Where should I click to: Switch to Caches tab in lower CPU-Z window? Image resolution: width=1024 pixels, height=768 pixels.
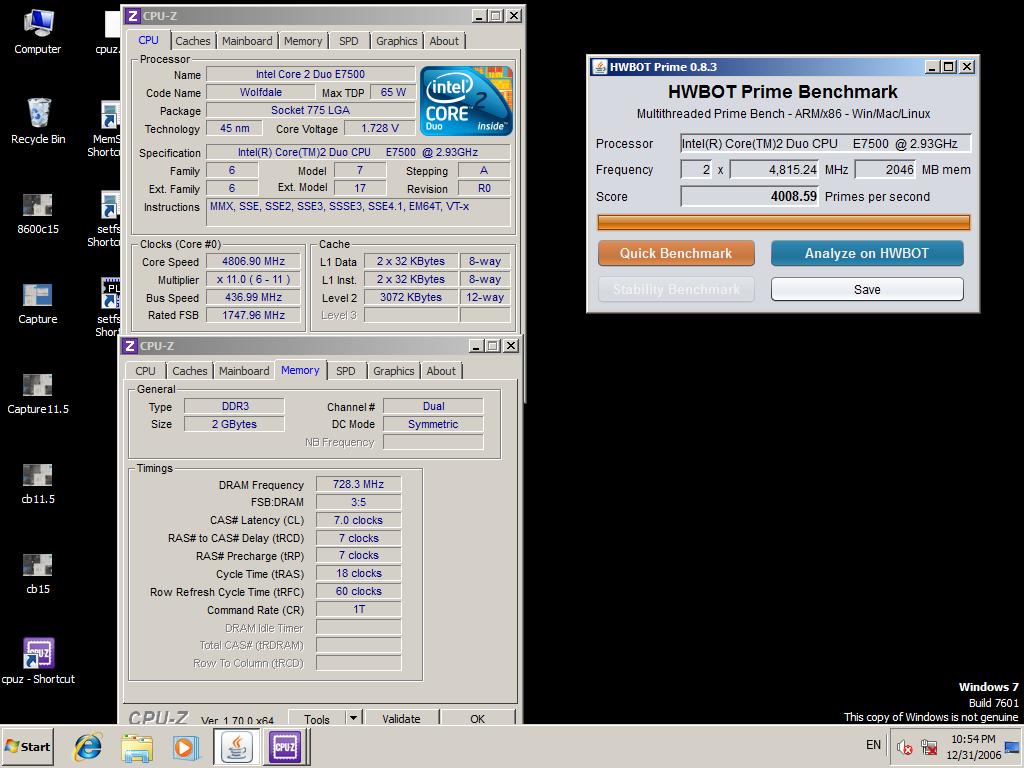pyautogui.click(x=189, y=371)
